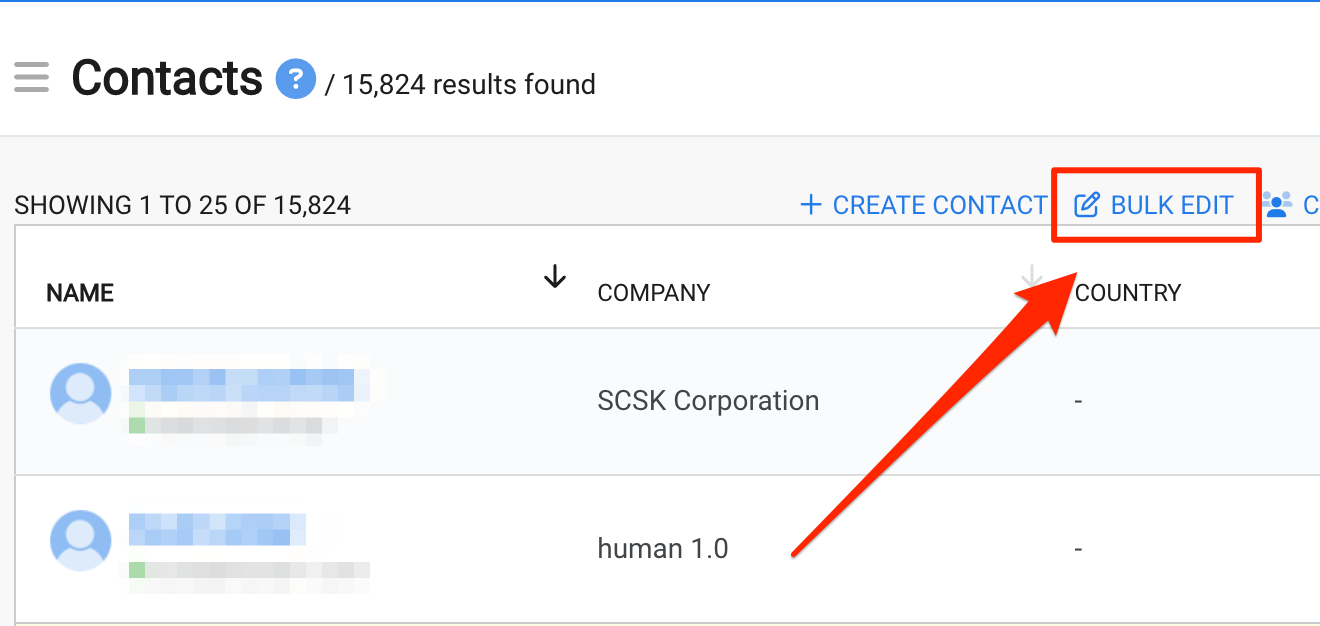Open the hamburger navigation menu
1320x626 pixels.
pyautogui.click(x=32, y=78)
